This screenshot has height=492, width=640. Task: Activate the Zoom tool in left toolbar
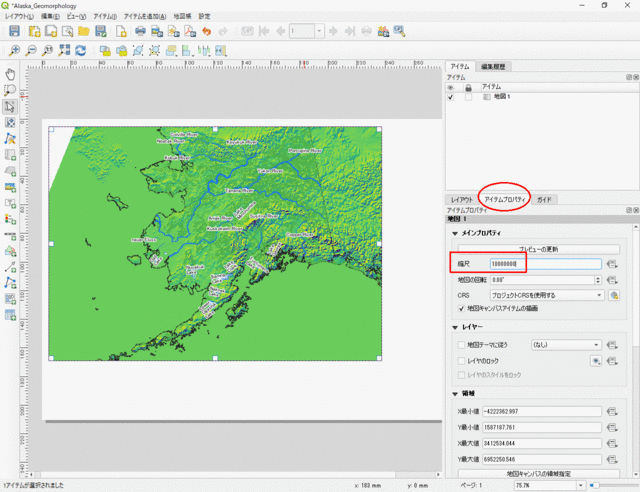(x=10, y=90)
